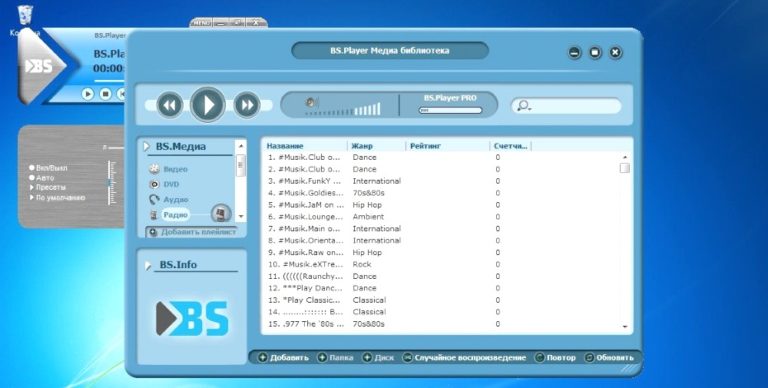The width and height of the screenshot is (768, 388).
Task: Select the Видео category in BS.Медиа
Action: [x=169, y=169]
